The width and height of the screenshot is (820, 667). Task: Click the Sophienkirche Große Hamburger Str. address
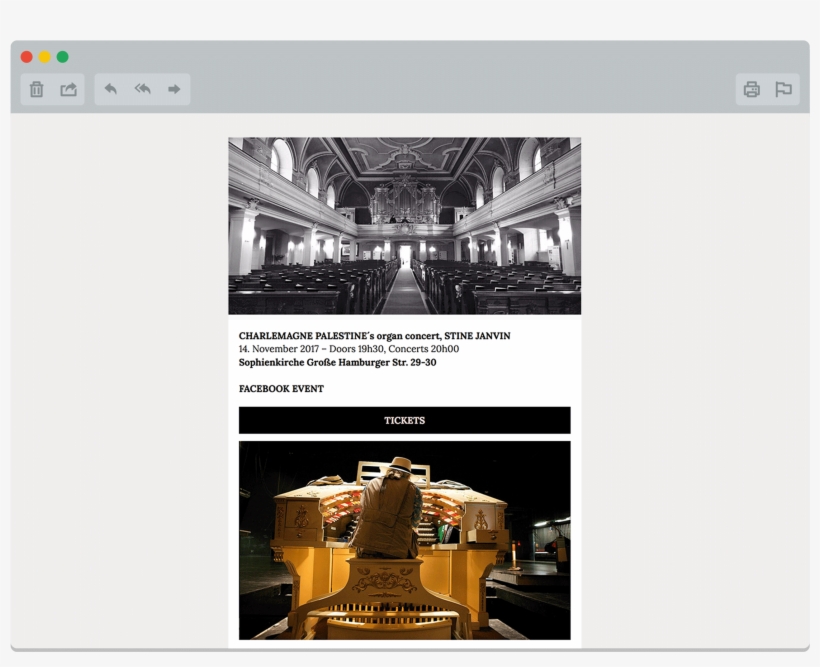(x=337, y=362)
